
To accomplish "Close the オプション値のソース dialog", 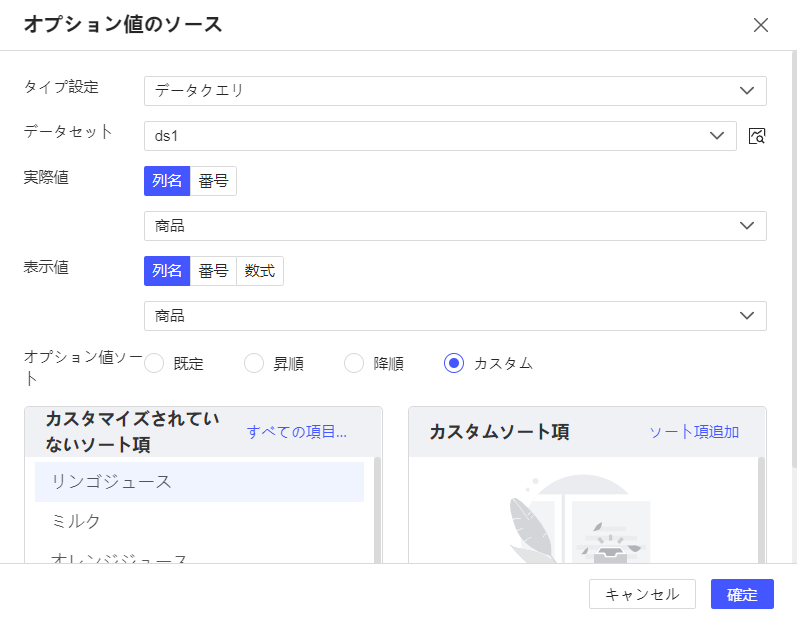I will point(760,25).
